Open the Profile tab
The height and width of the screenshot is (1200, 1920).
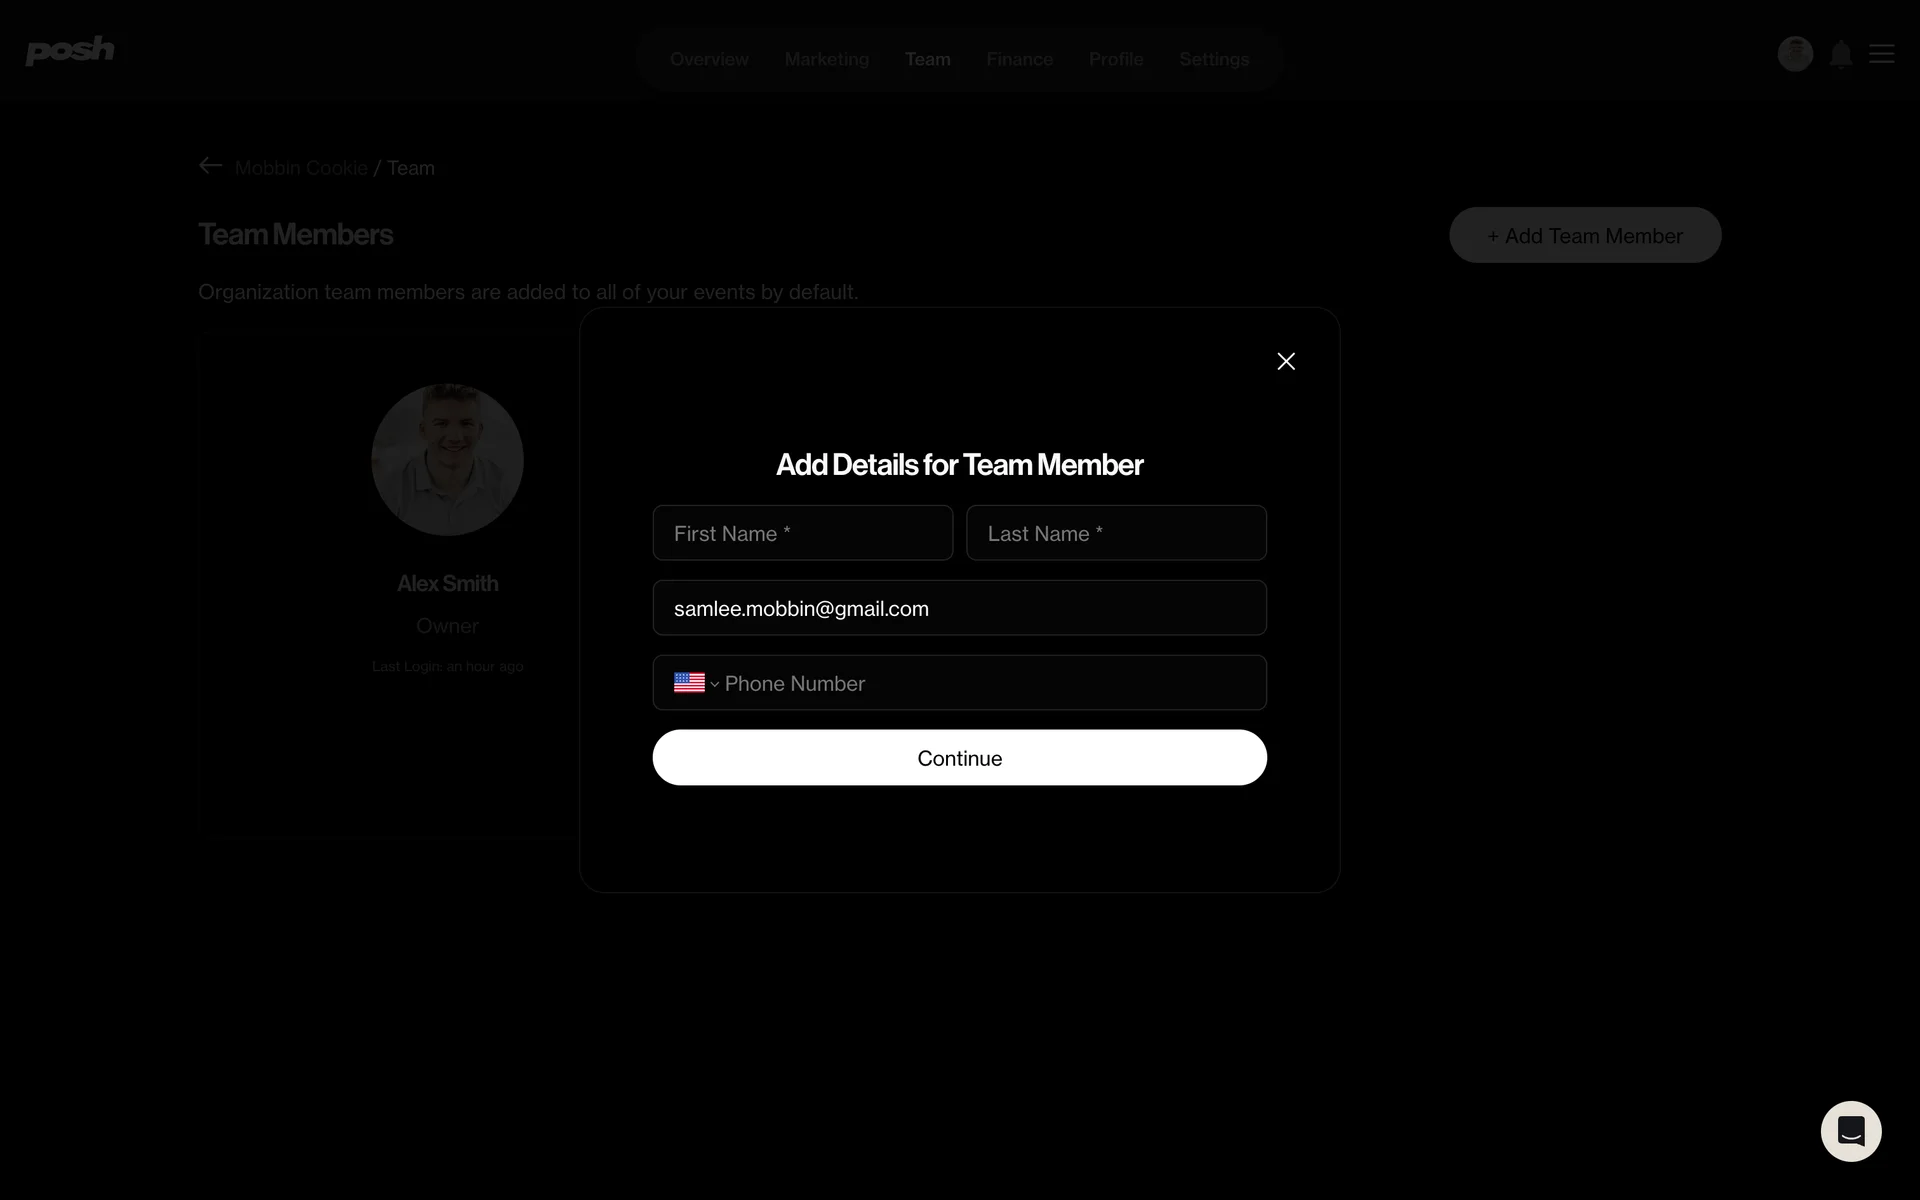[x=1116, y=59]
